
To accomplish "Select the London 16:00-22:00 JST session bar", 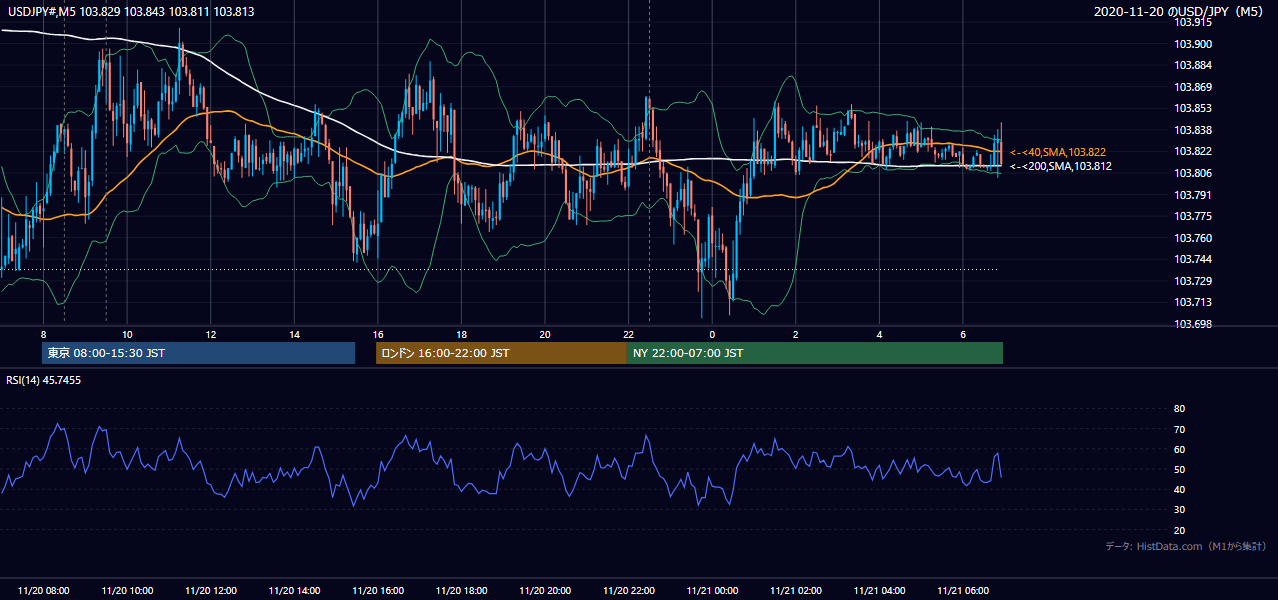I will (x=501, y=353).
